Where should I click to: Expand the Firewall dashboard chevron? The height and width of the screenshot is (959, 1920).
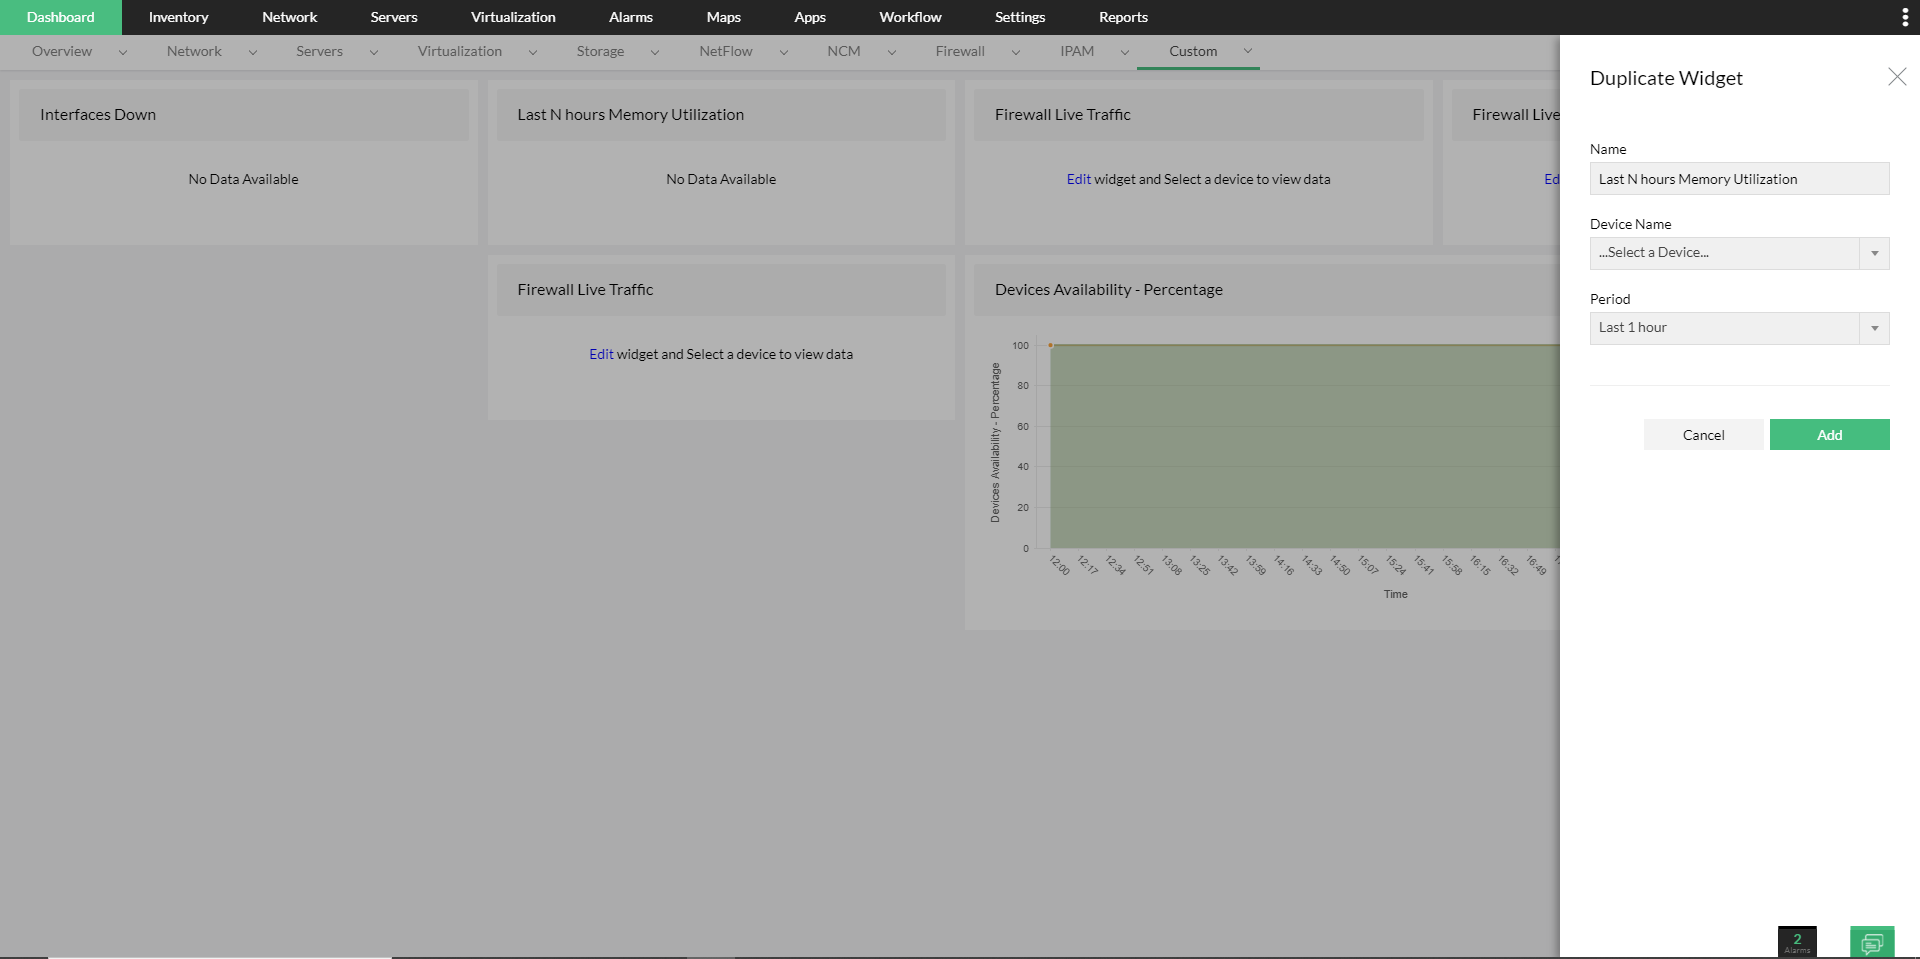pyautogui.click(x=1017, y=51)
